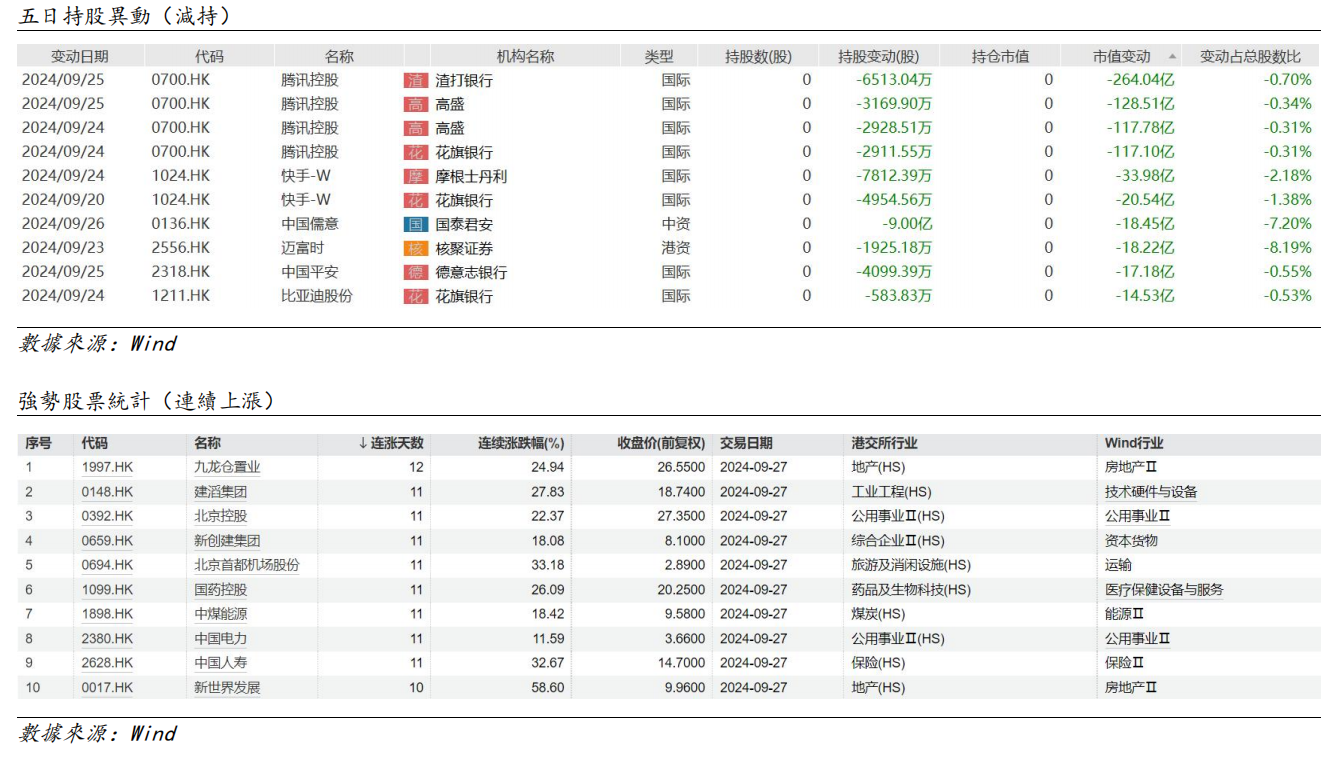Select the -8.19% cell in 迈富时 row
The image size is (1339, 768).
coord(1287,248)
